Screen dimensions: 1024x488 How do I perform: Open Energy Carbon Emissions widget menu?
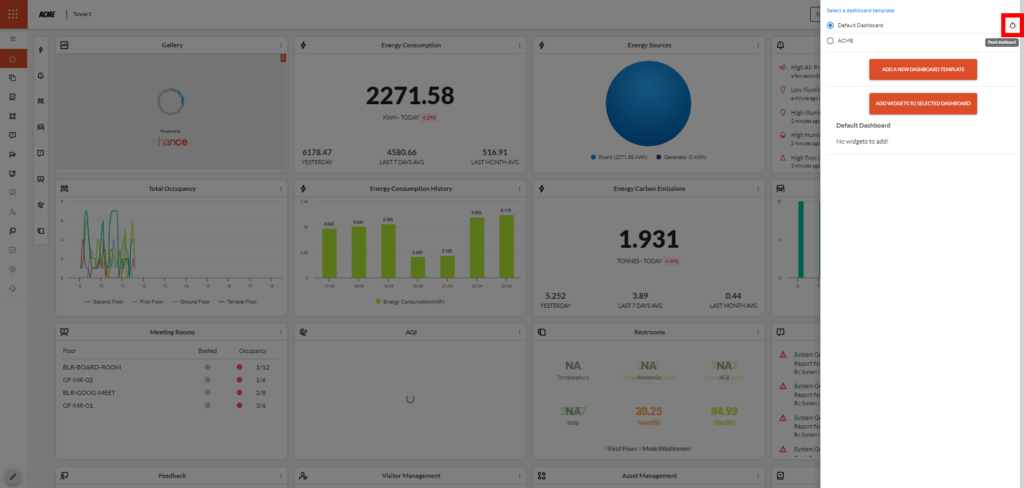tap(757, 189)
